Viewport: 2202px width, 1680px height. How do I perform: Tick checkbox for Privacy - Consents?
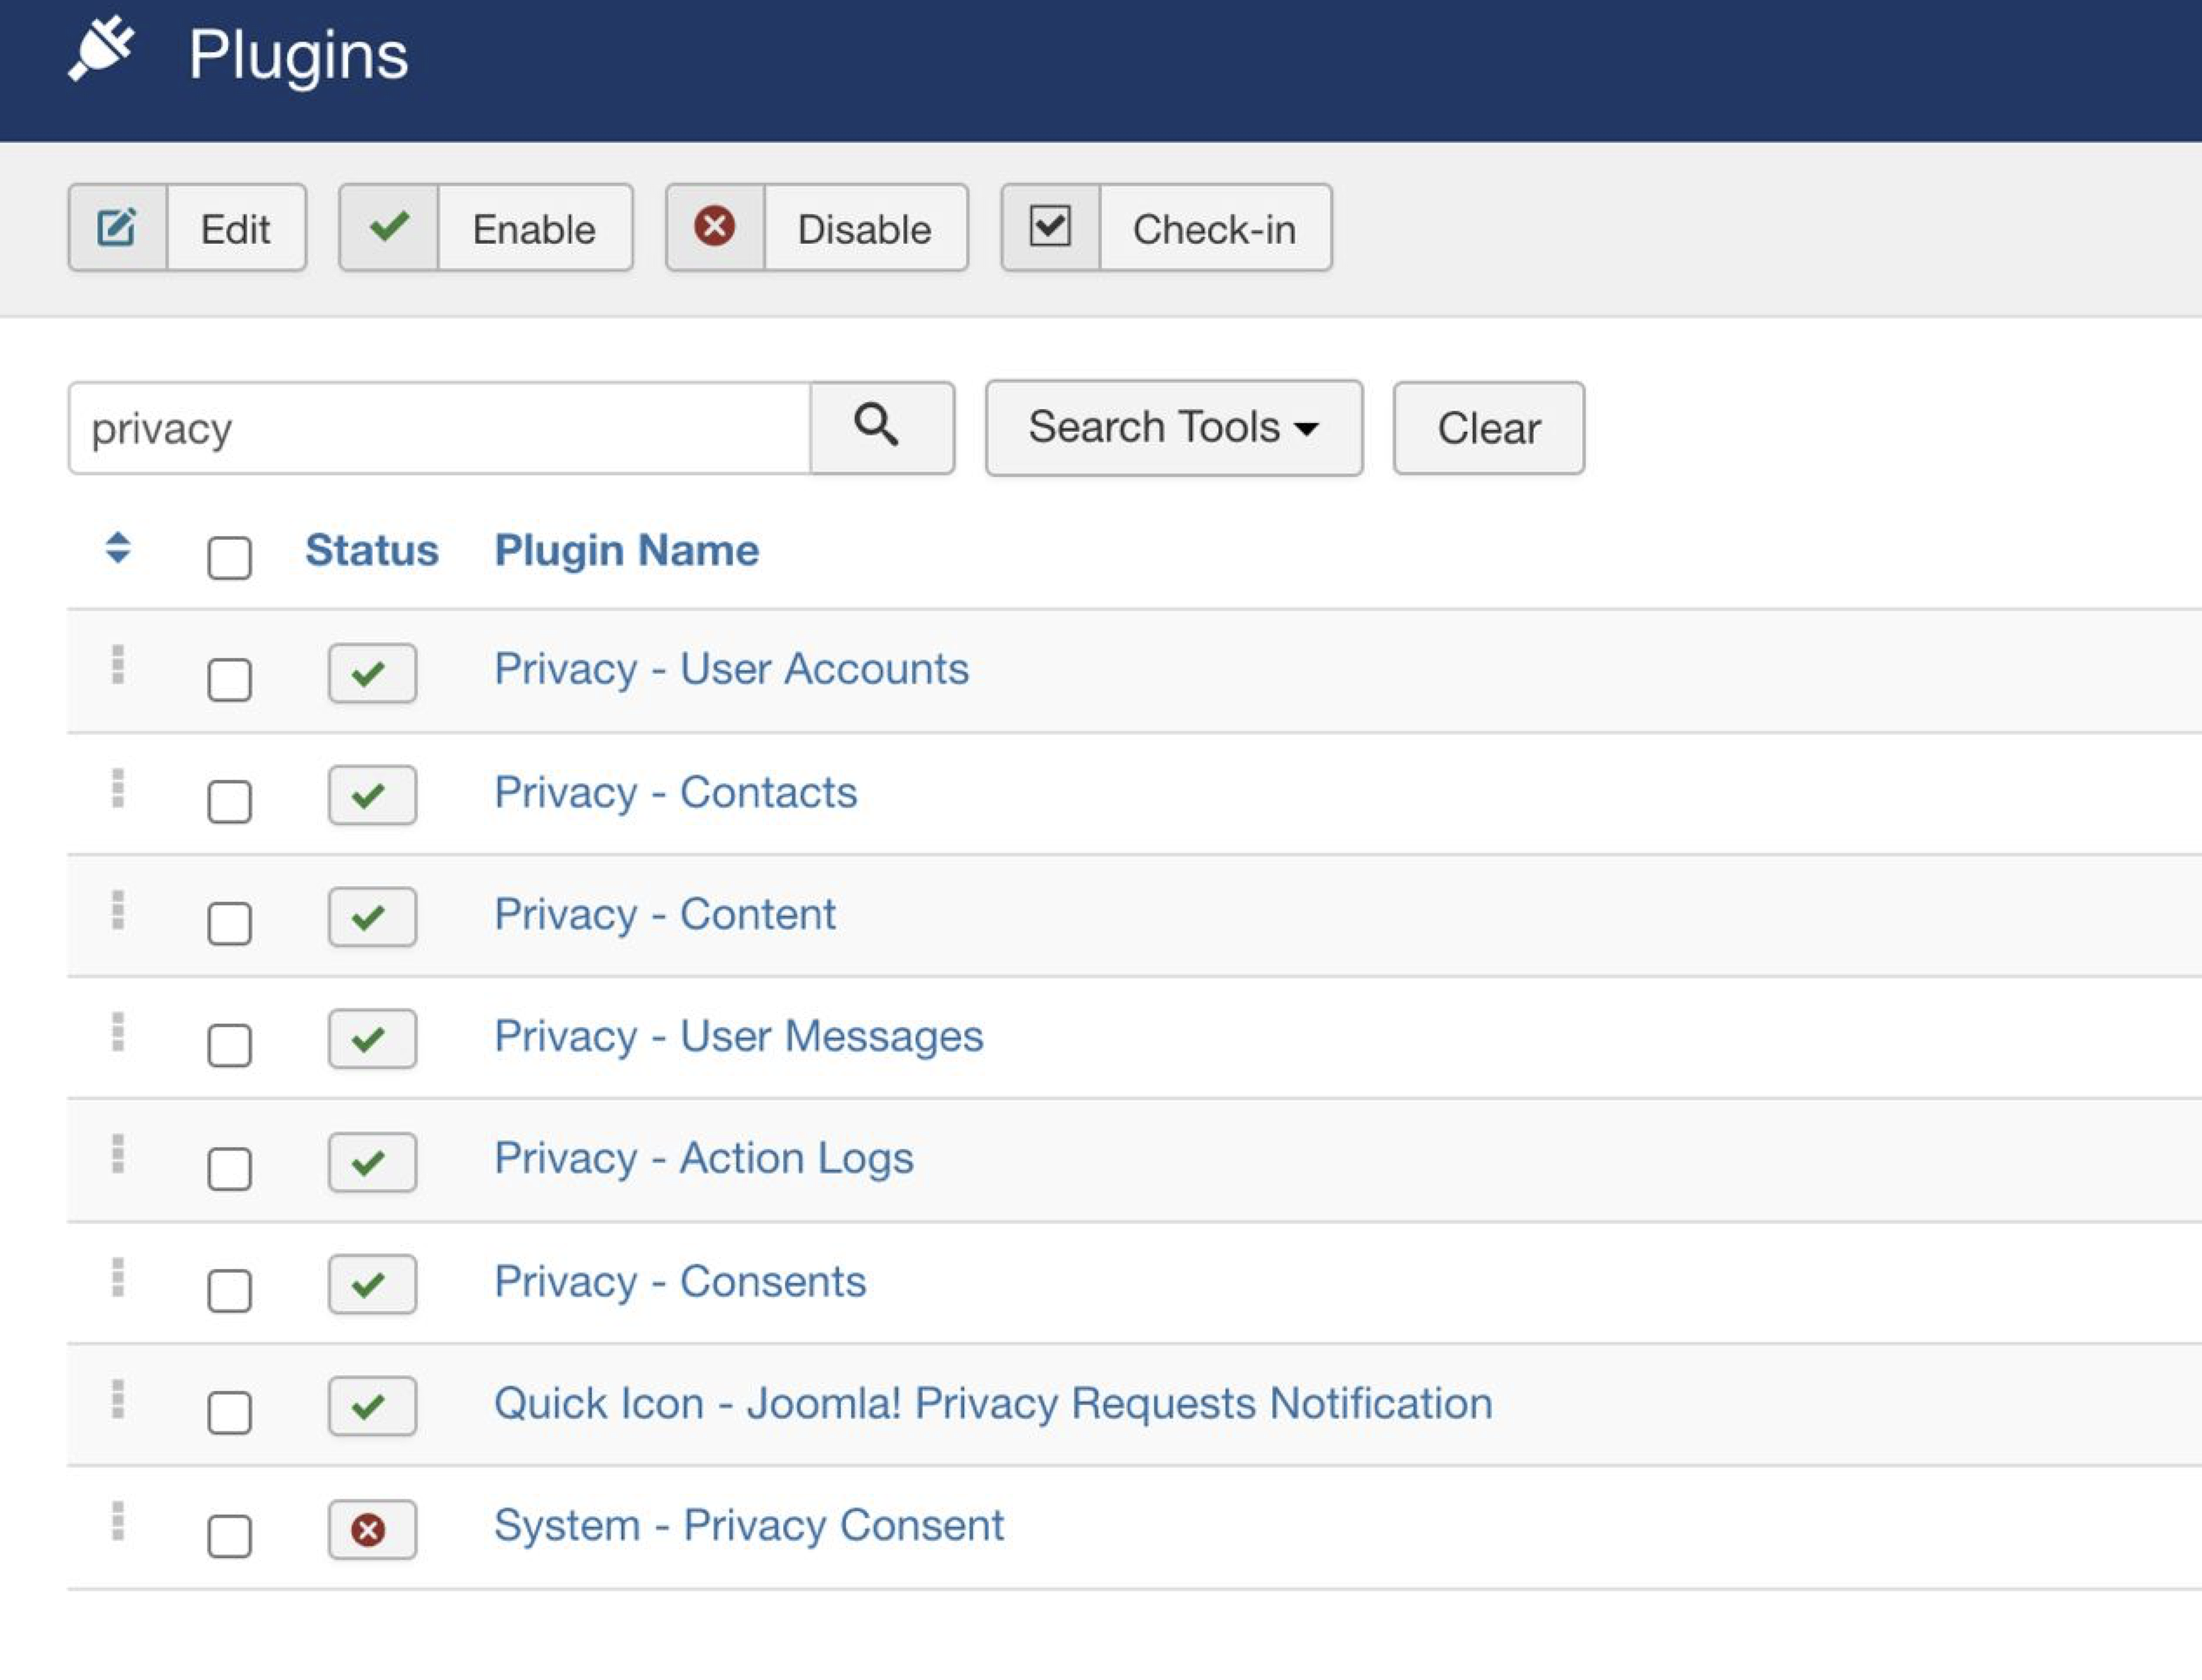coord(229,1290)
